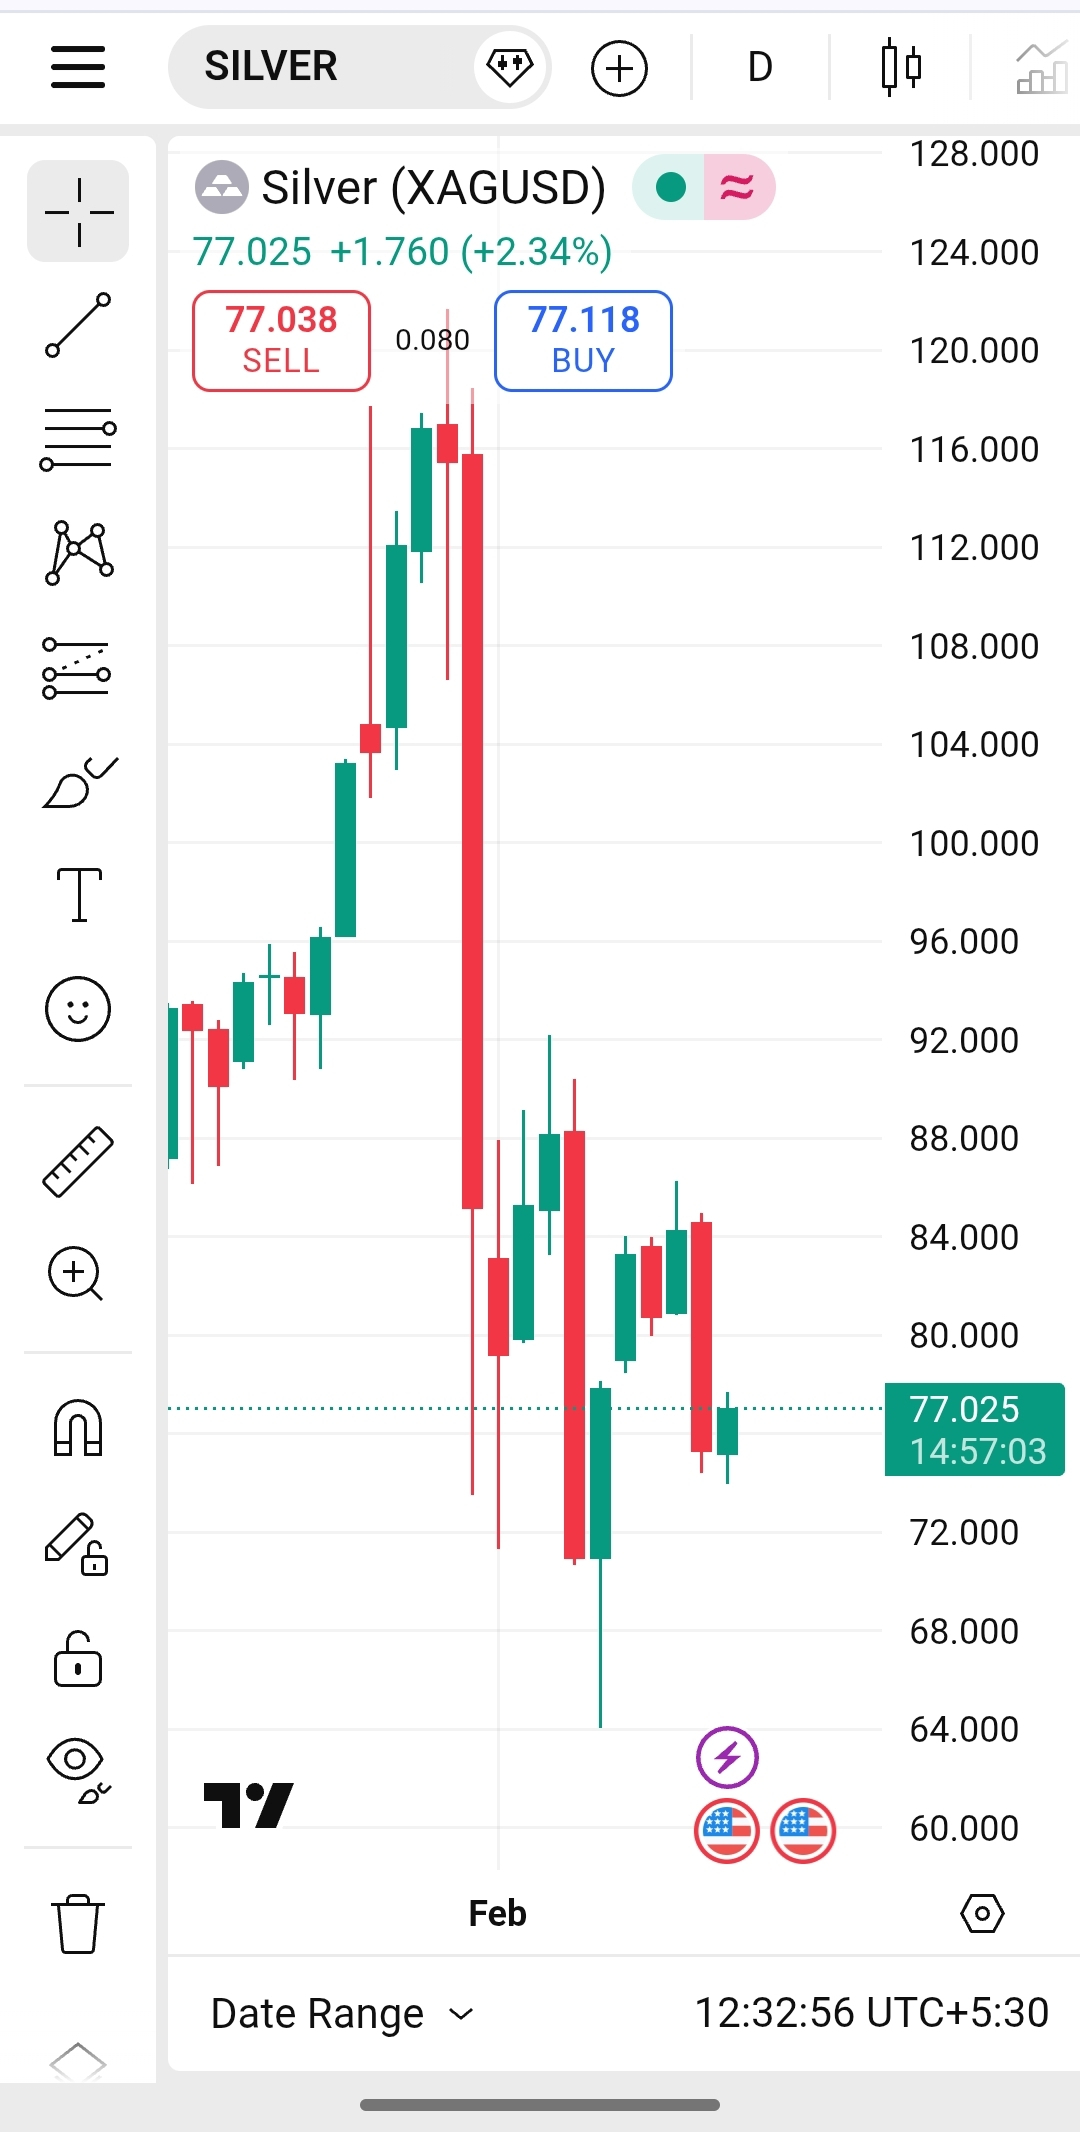The image size is (1080, 2132).
Task: Open the candlestick chart type menu
Action: [900, 67]
